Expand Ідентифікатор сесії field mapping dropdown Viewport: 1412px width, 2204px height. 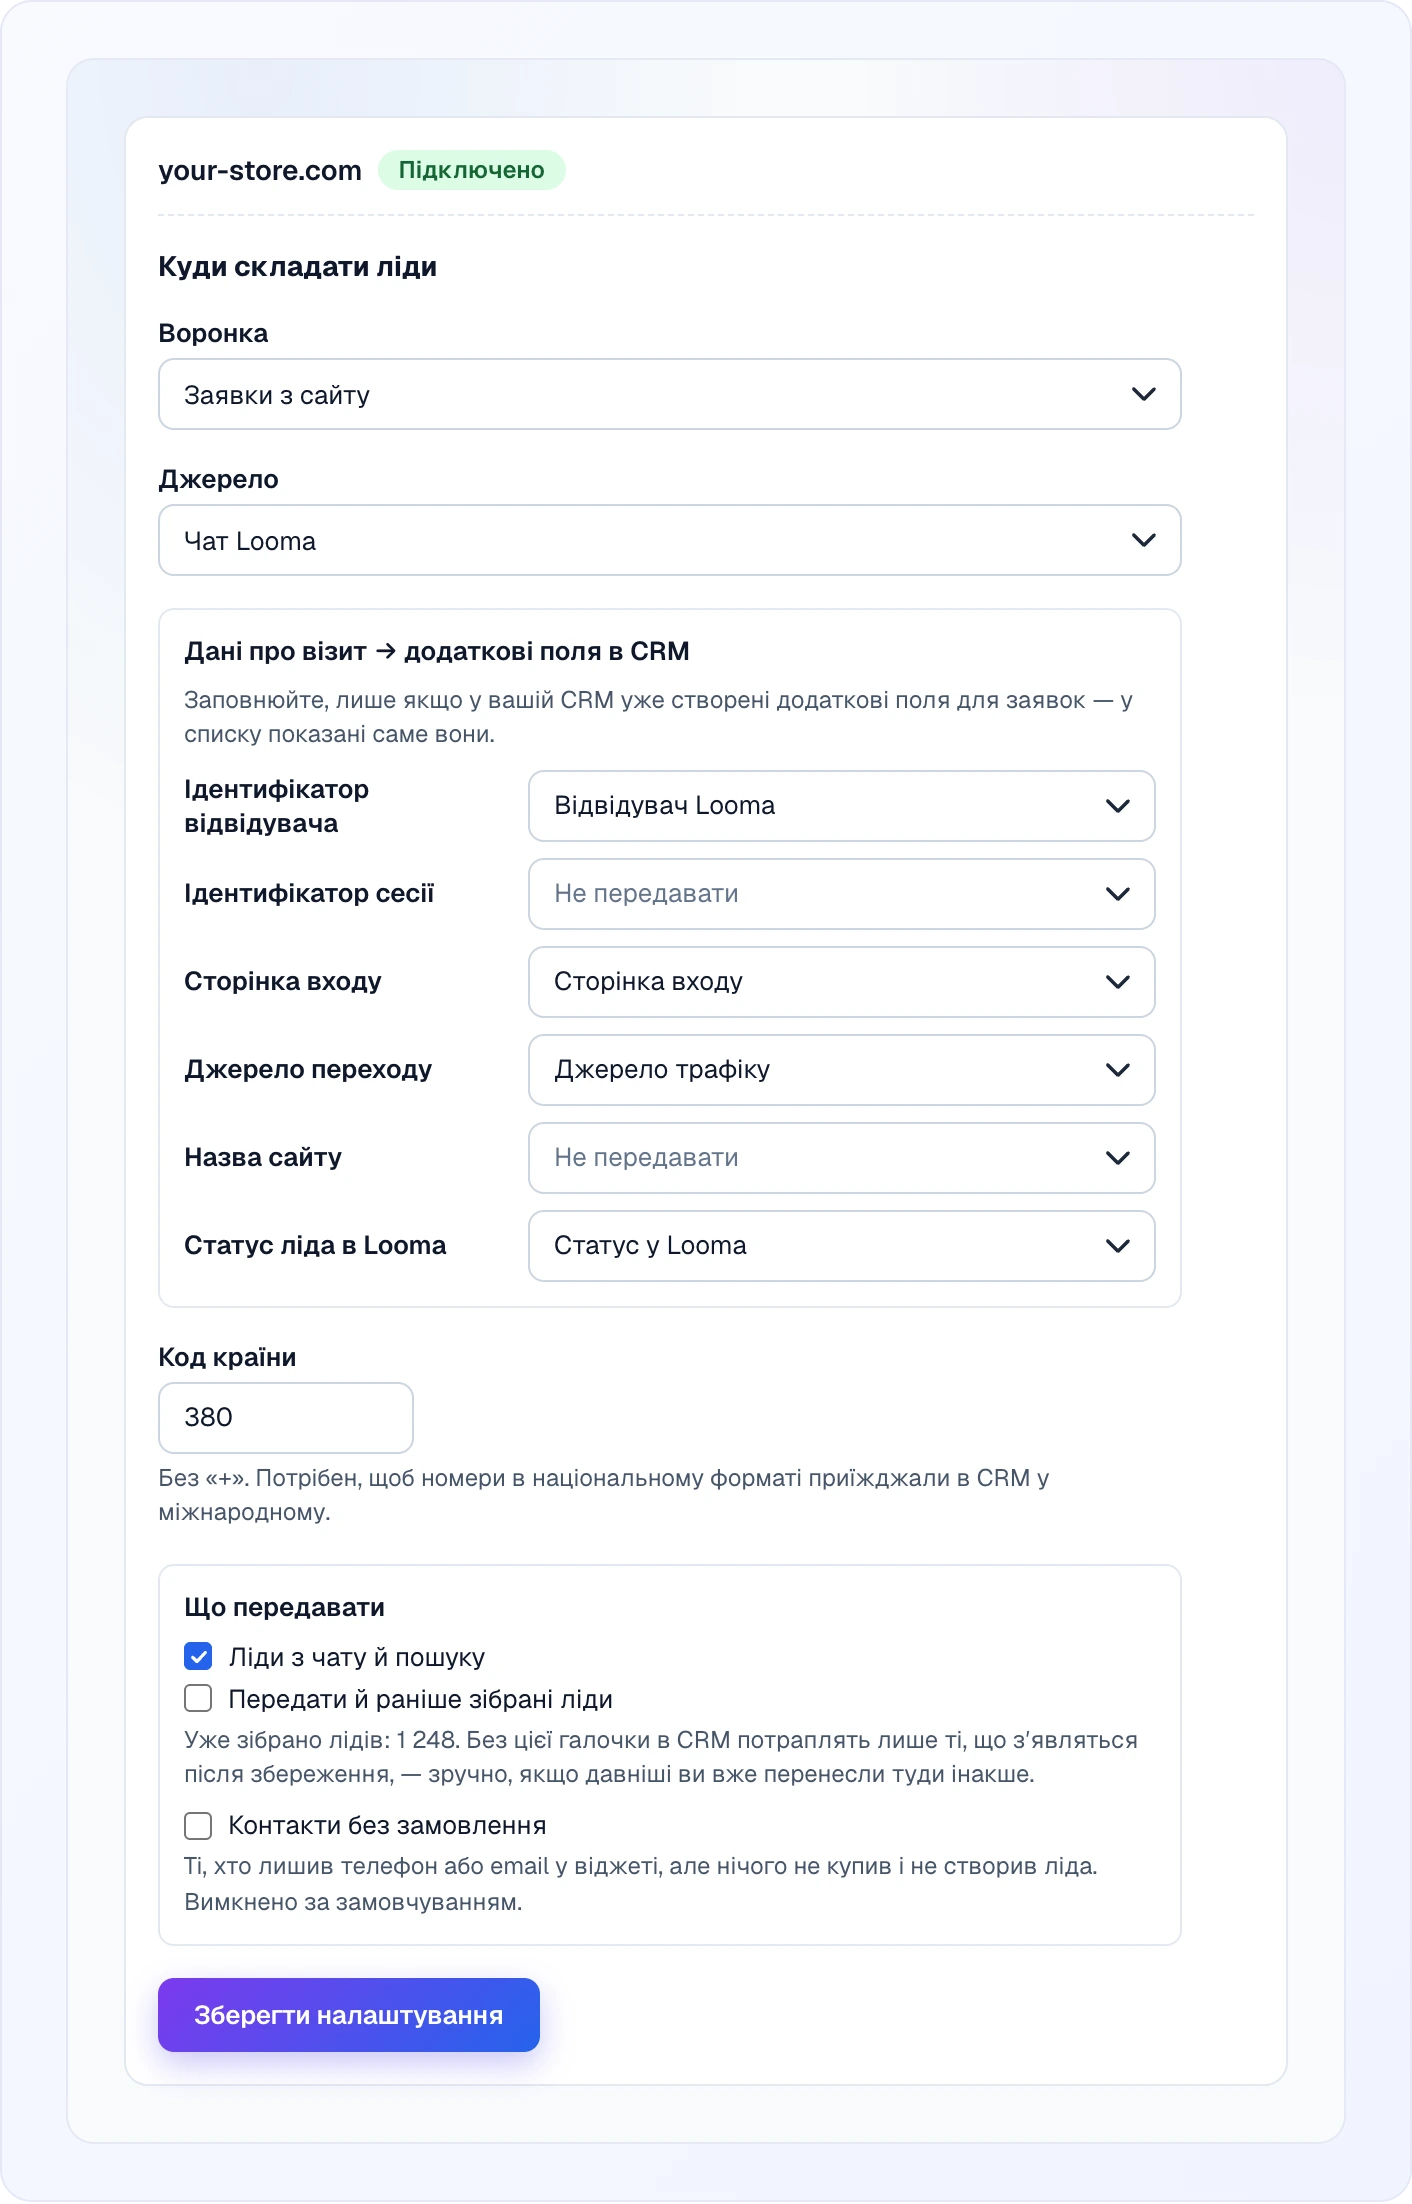pyautogui.click(x=841, y=894)
